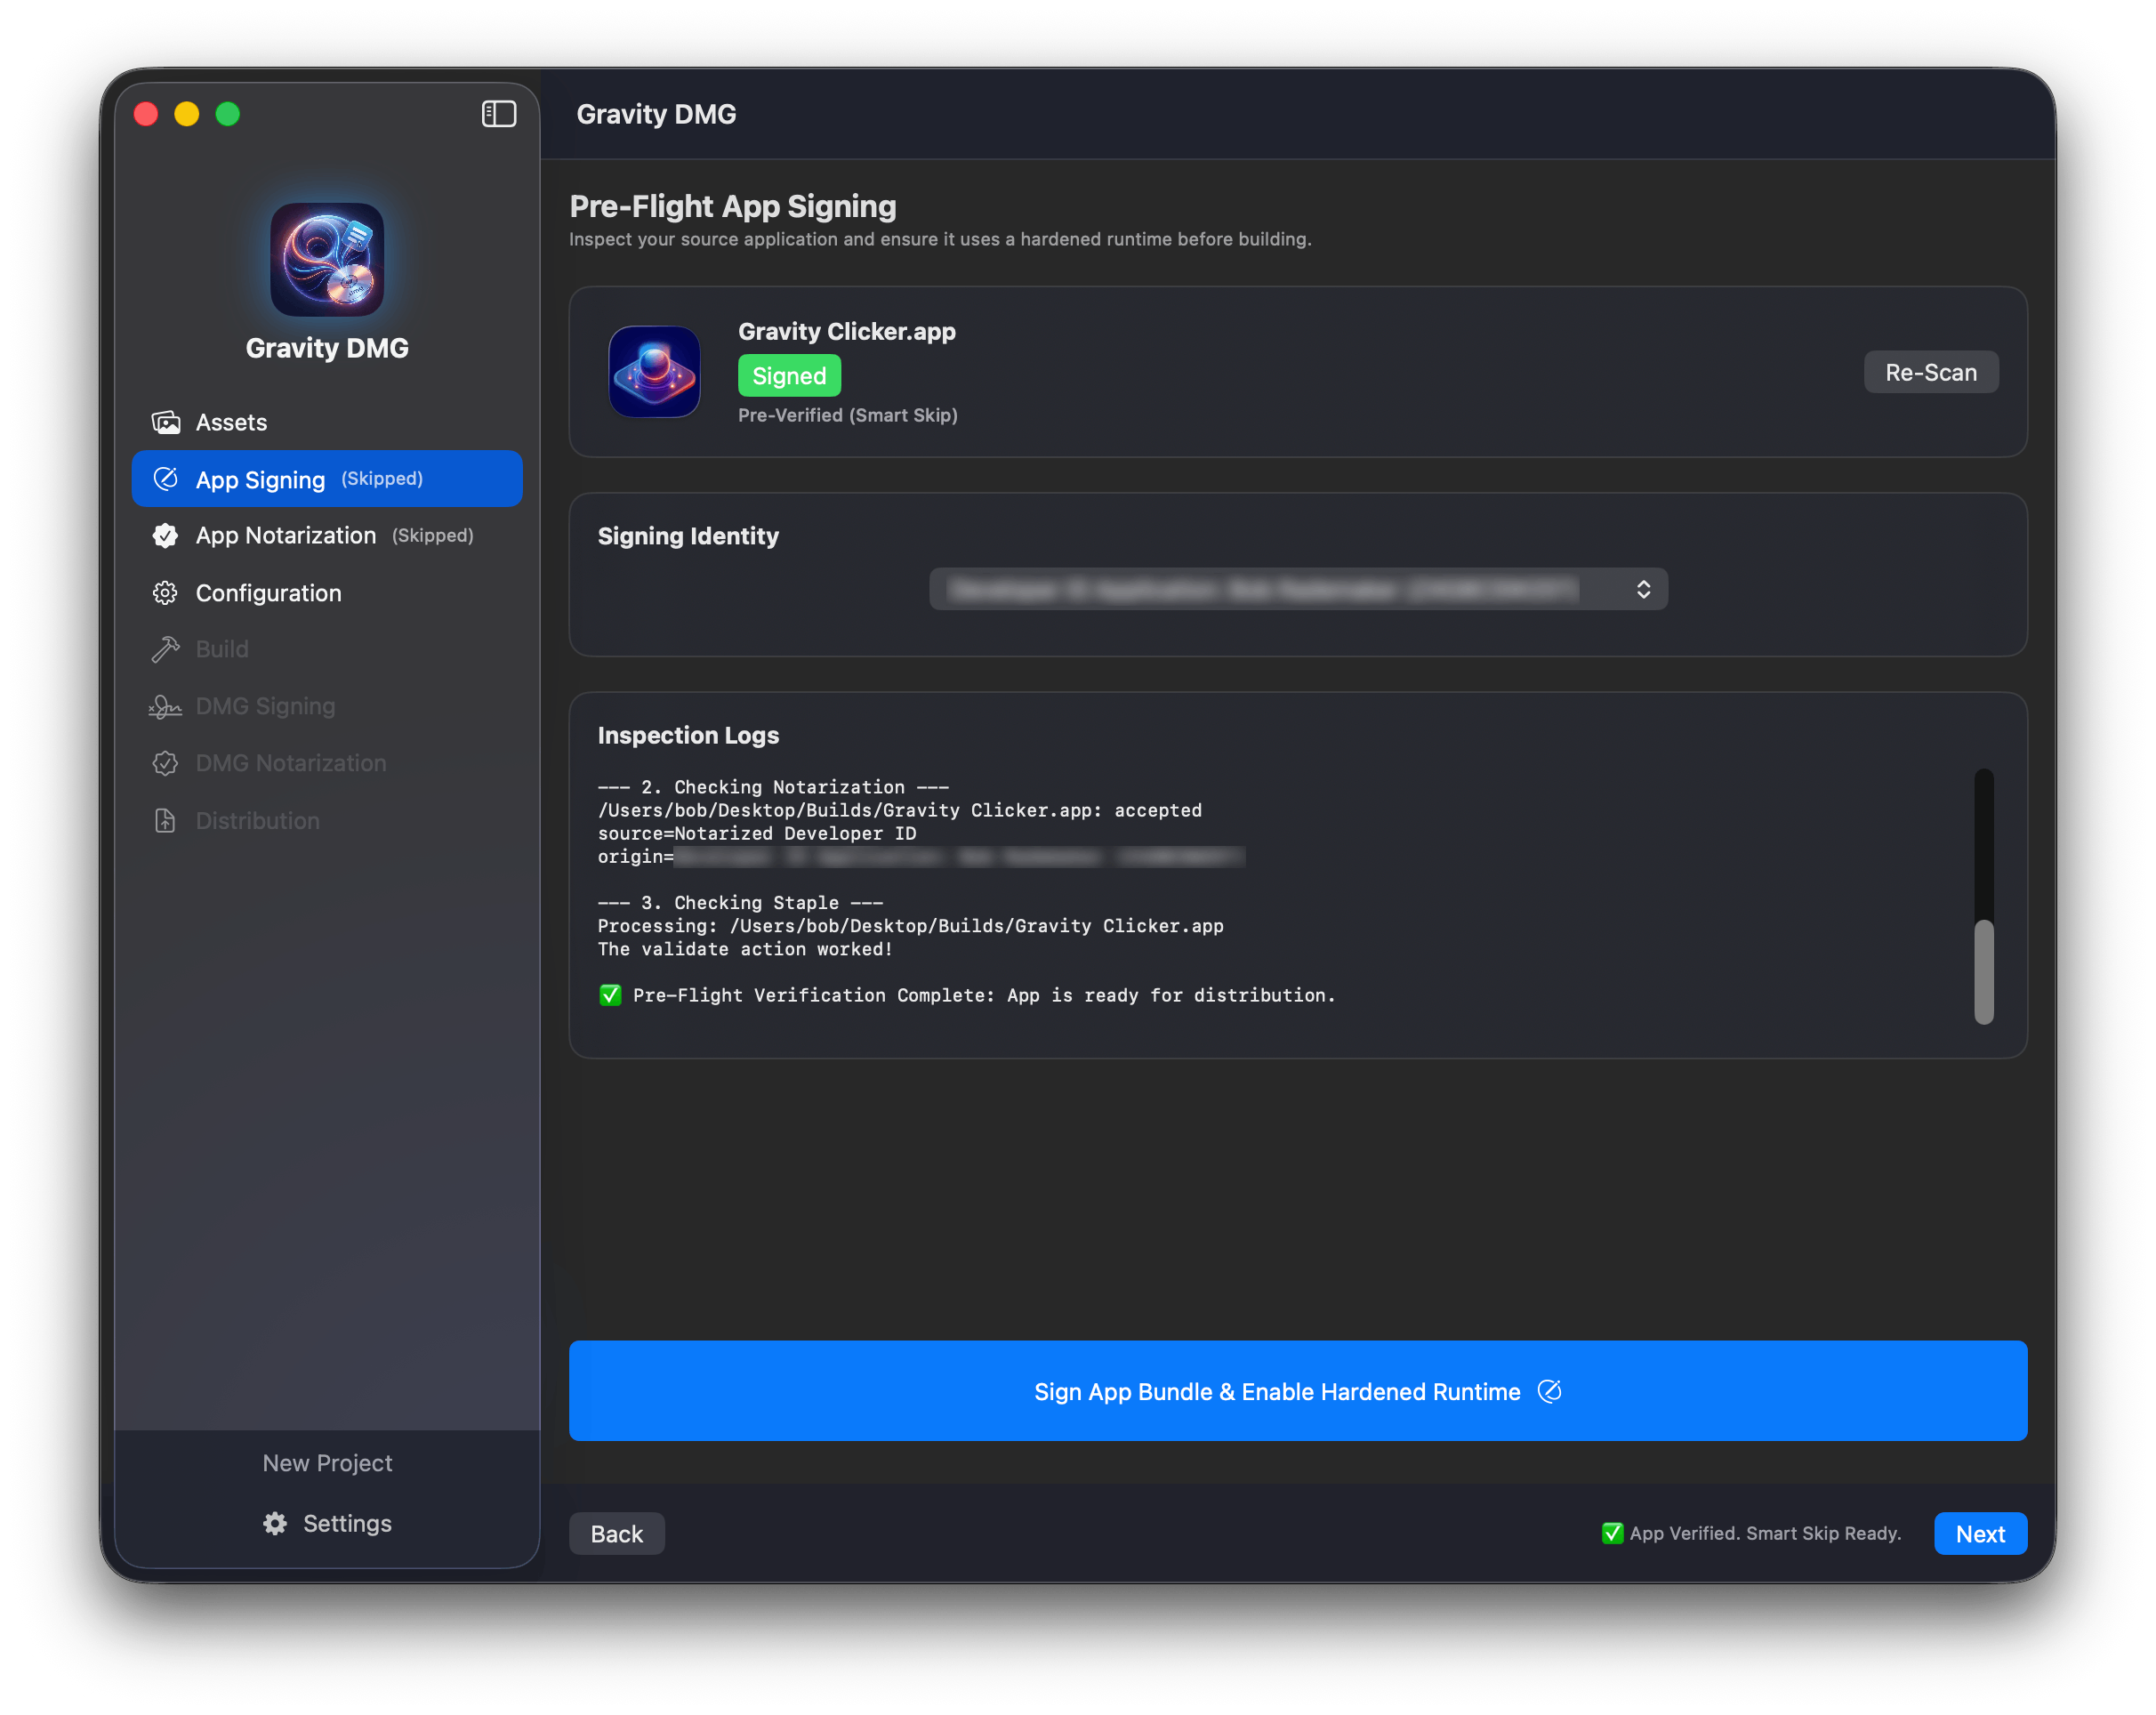The height and width of the screenshot is (1715, 2156).
Task: Click the App Notarization seal icon
Action: click(x=166, y=536)
